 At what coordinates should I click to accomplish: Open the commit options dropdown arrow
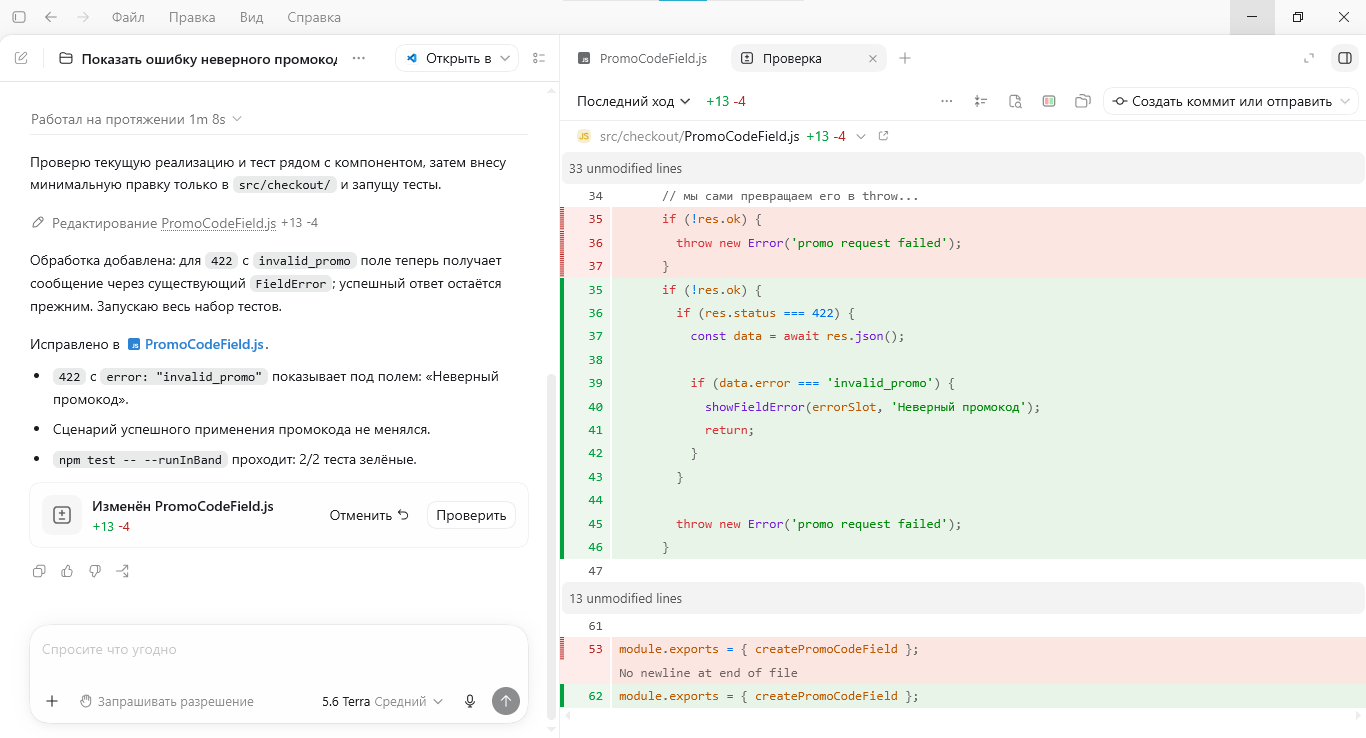(x=1345, y=101)
